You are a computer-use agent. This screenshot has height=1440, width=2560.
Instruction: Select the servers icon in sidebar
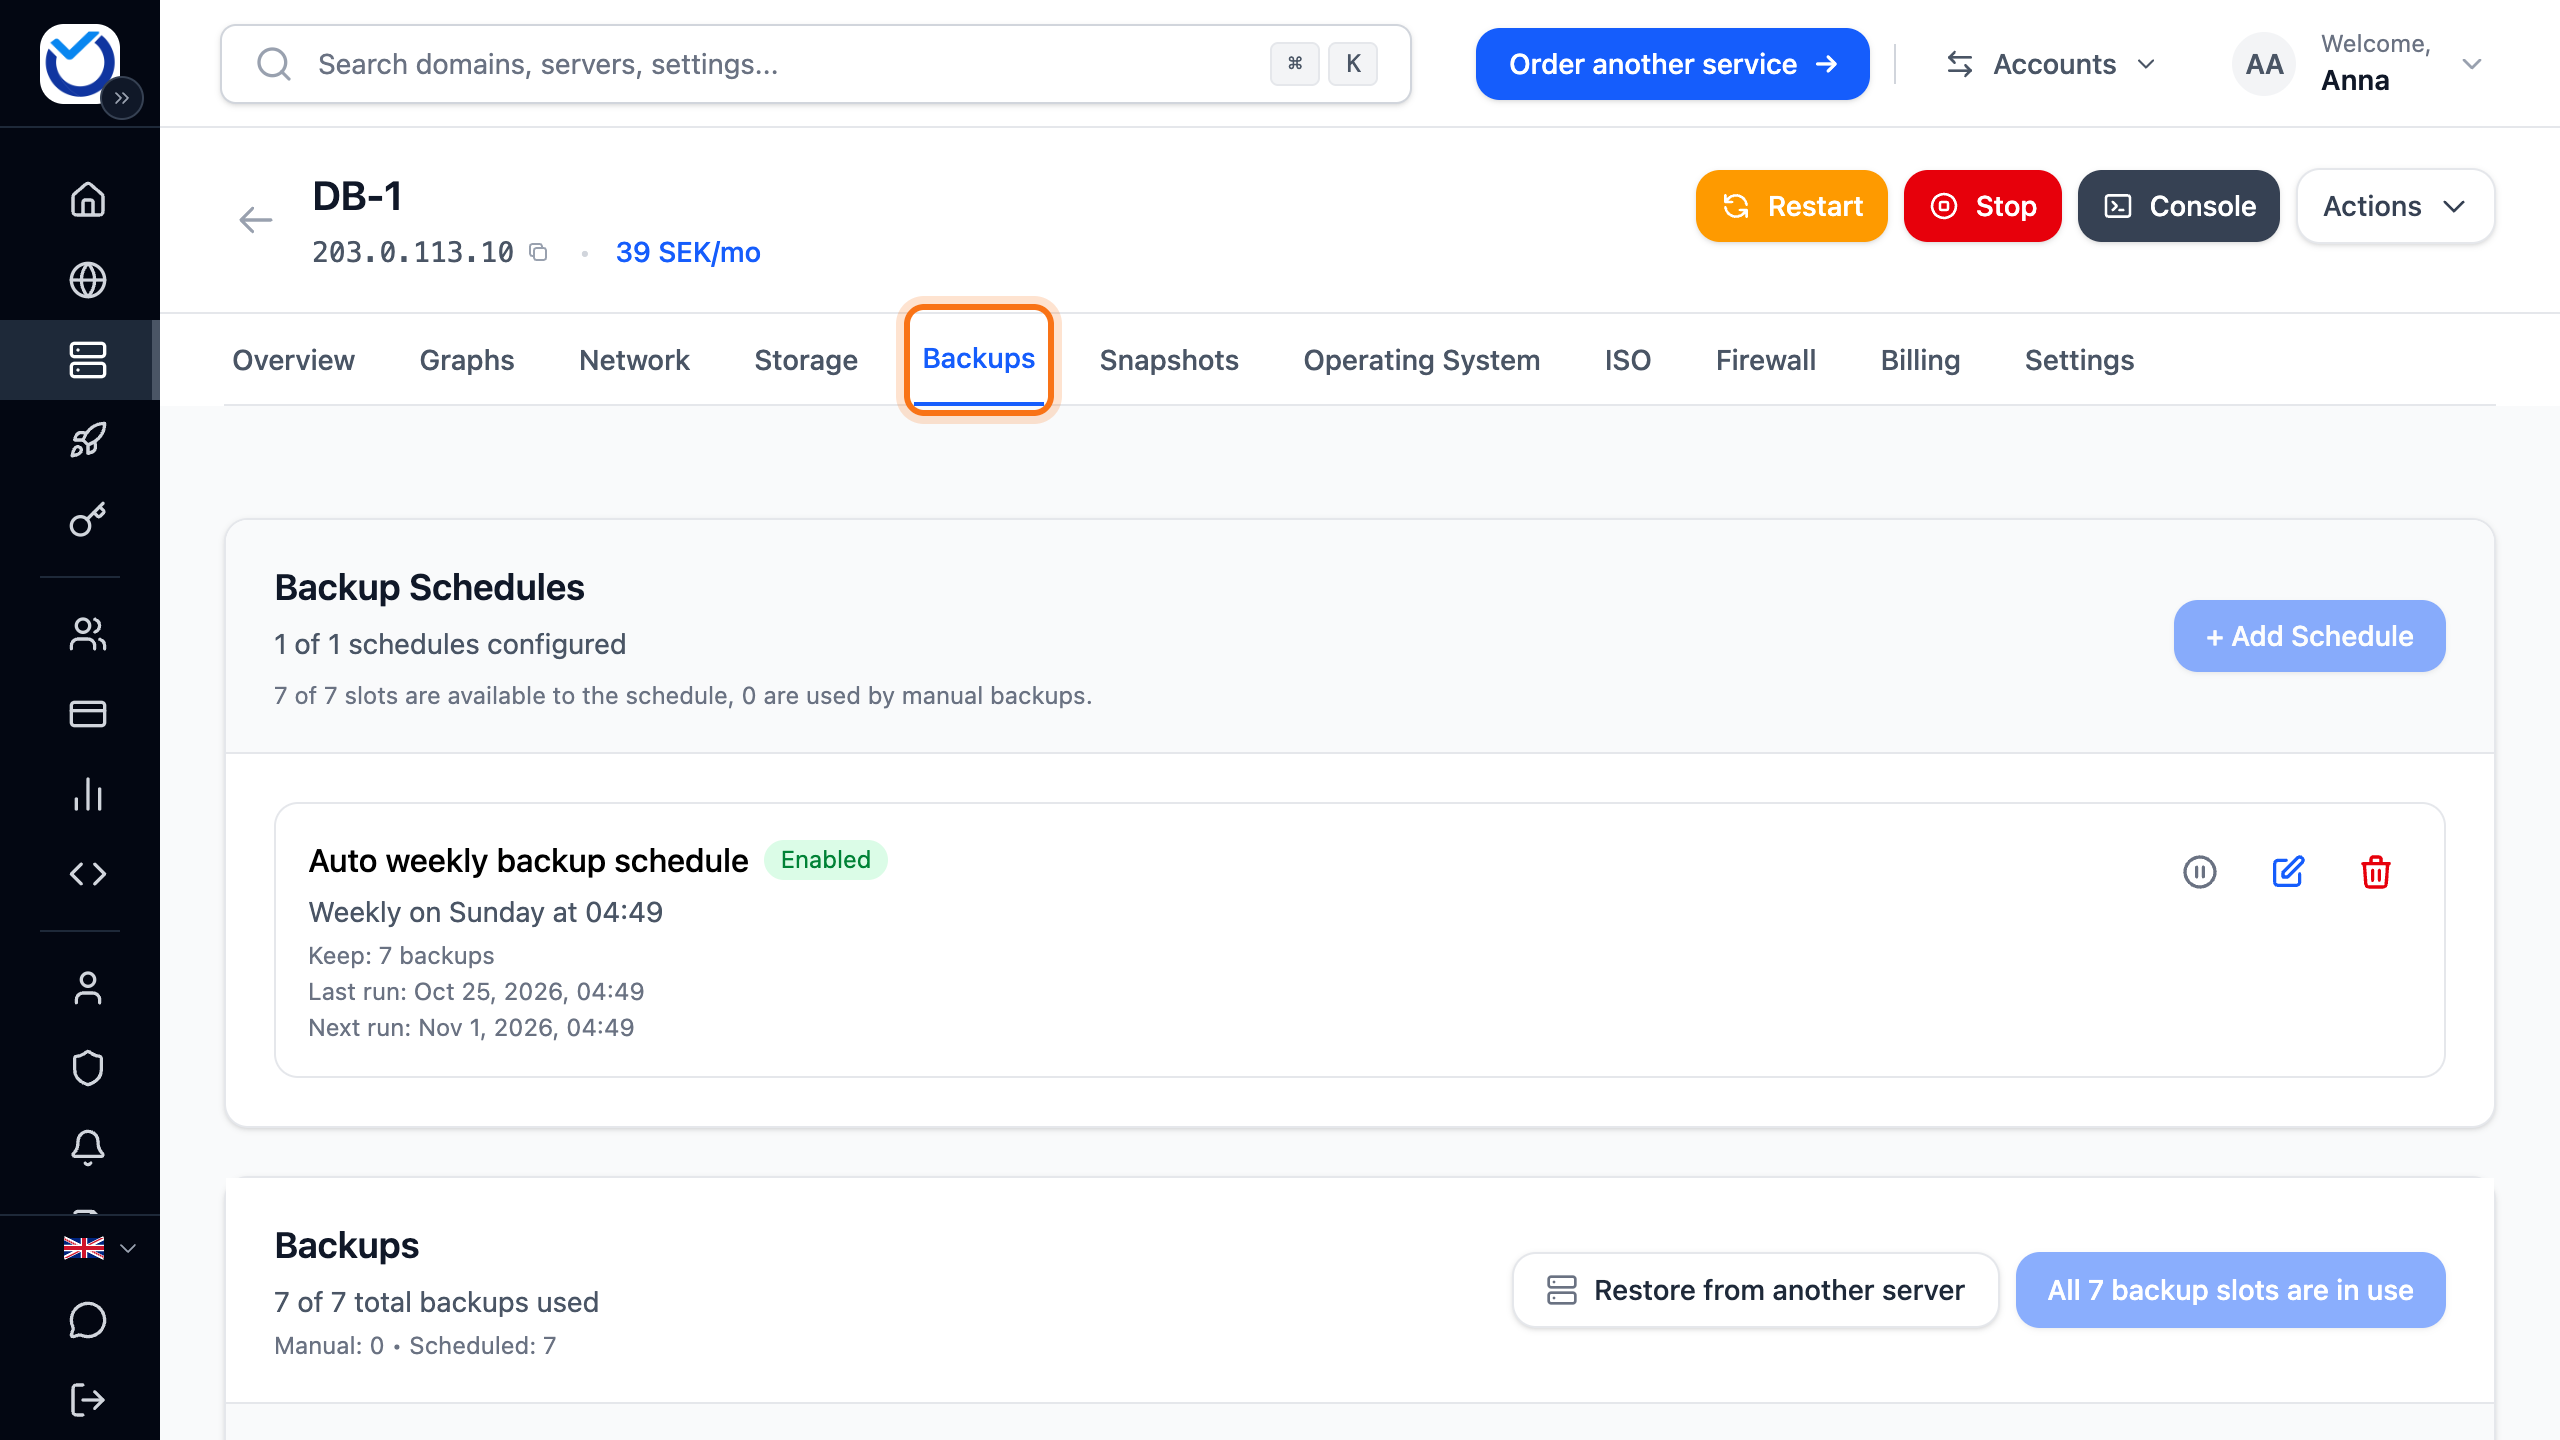click(x=88, y=360)
